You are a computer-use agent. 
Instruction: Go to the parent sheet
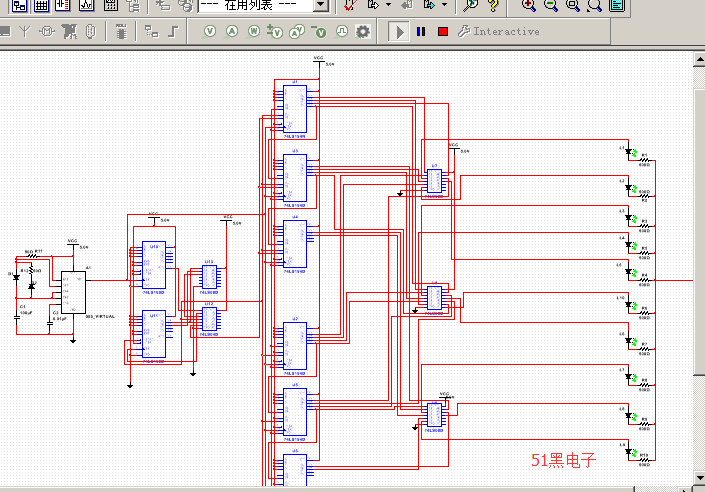133,5
